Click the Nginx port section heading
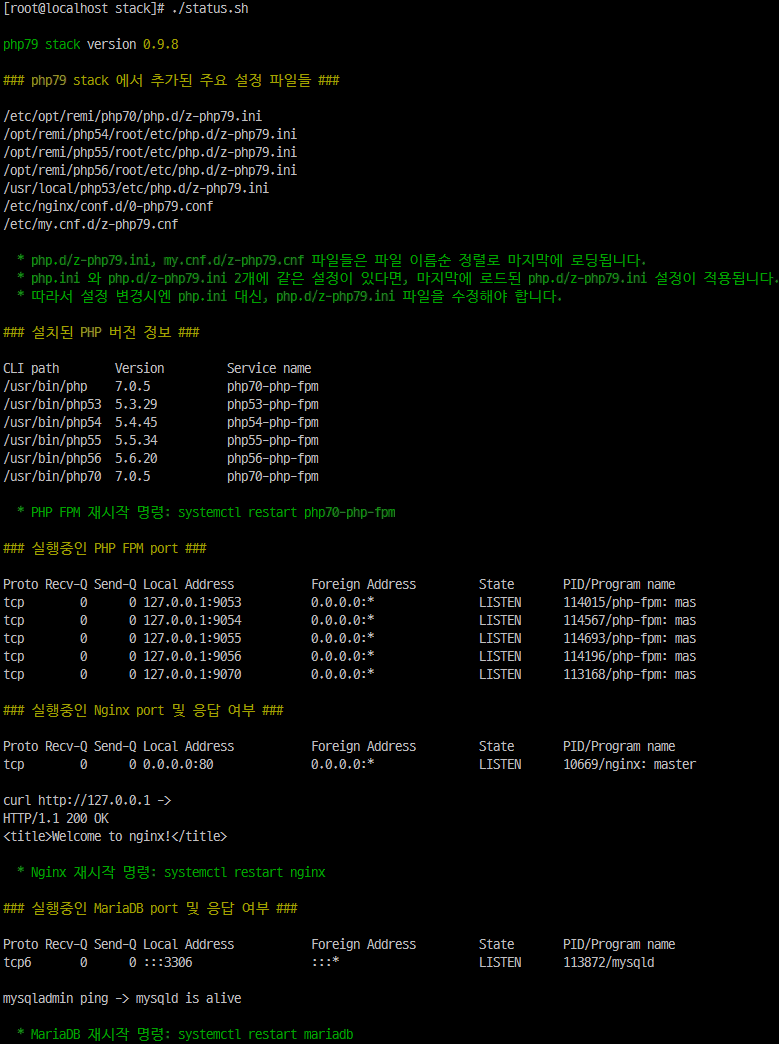 point(143,710)
